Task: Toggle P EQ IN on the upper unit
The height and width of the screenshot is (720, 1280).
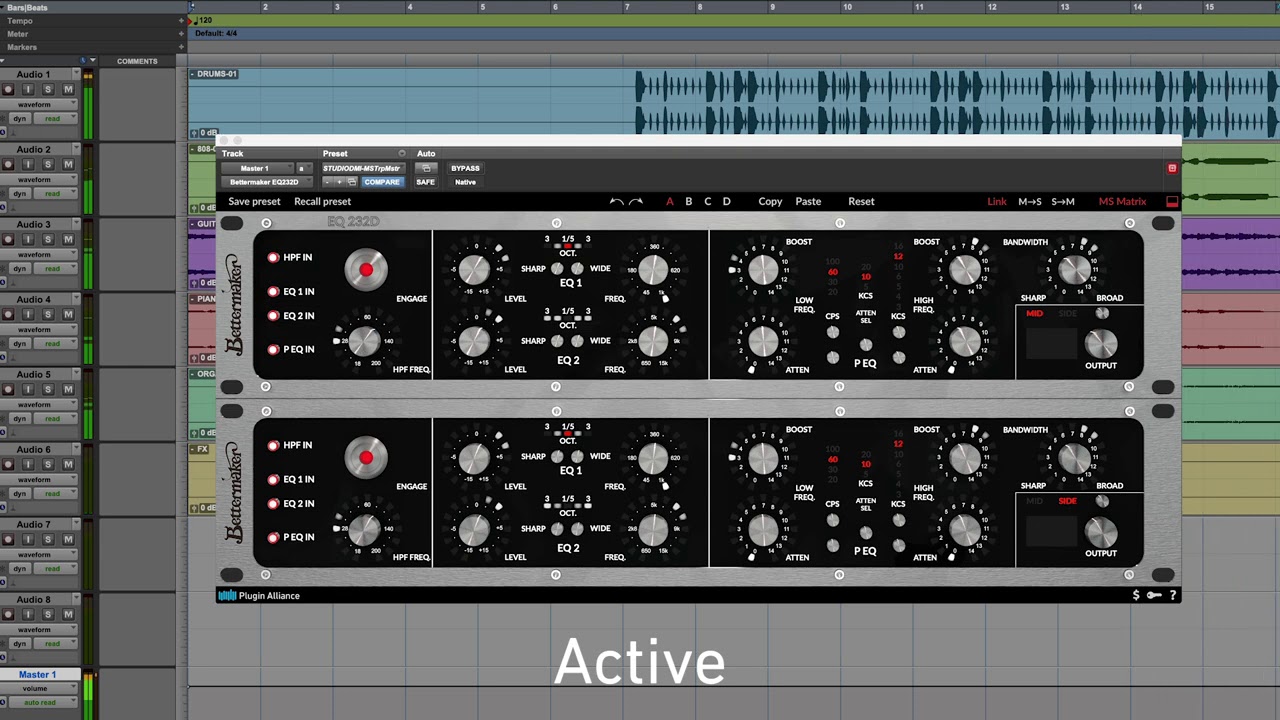Action: 273,350
